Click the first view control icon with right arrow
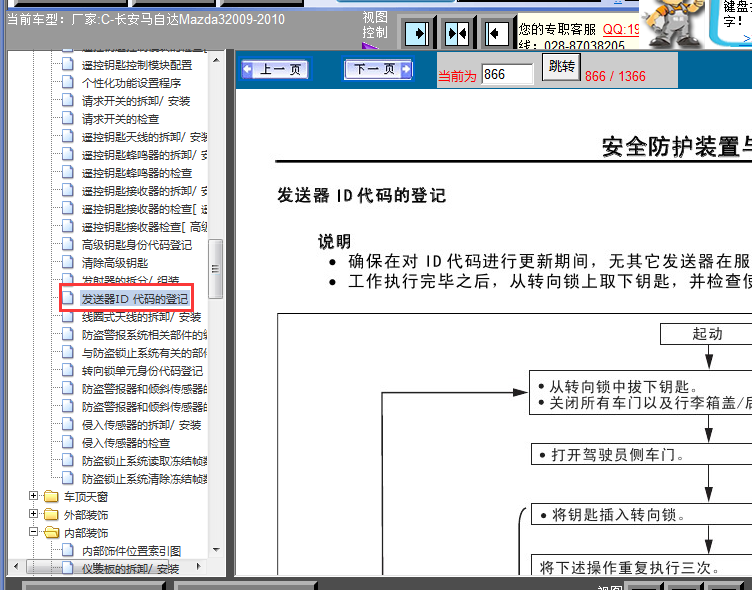Image resolution: width=752 pixels, height=590 pixels. (x=418, y=33)
